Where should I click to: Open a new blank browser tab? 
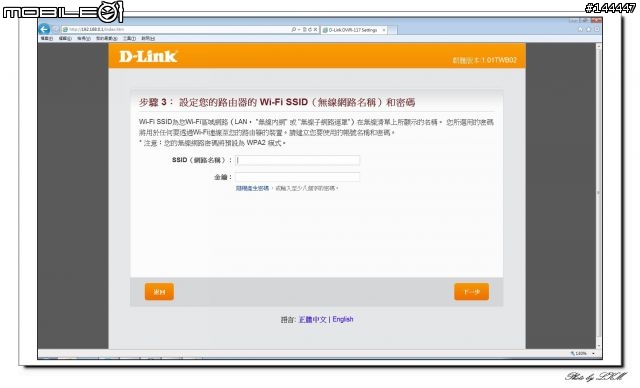(x=392, y=30)
